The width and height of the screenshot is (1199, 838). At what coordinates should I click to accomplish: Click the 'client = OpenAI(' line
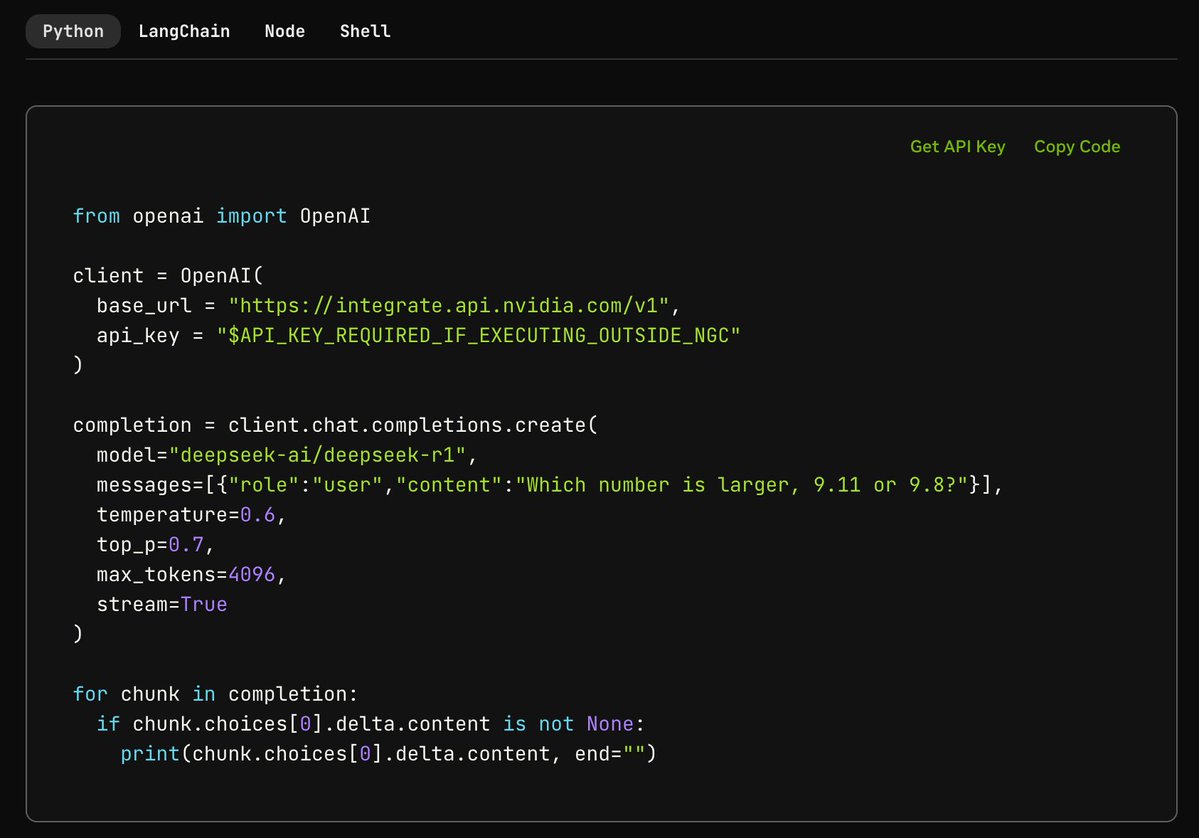(x=168, y=275)
